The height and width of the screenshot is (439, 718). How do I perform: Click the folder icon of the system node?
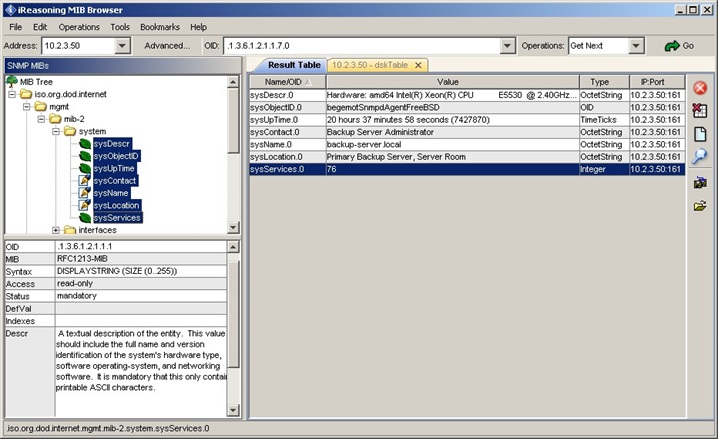tap(70, 131)
